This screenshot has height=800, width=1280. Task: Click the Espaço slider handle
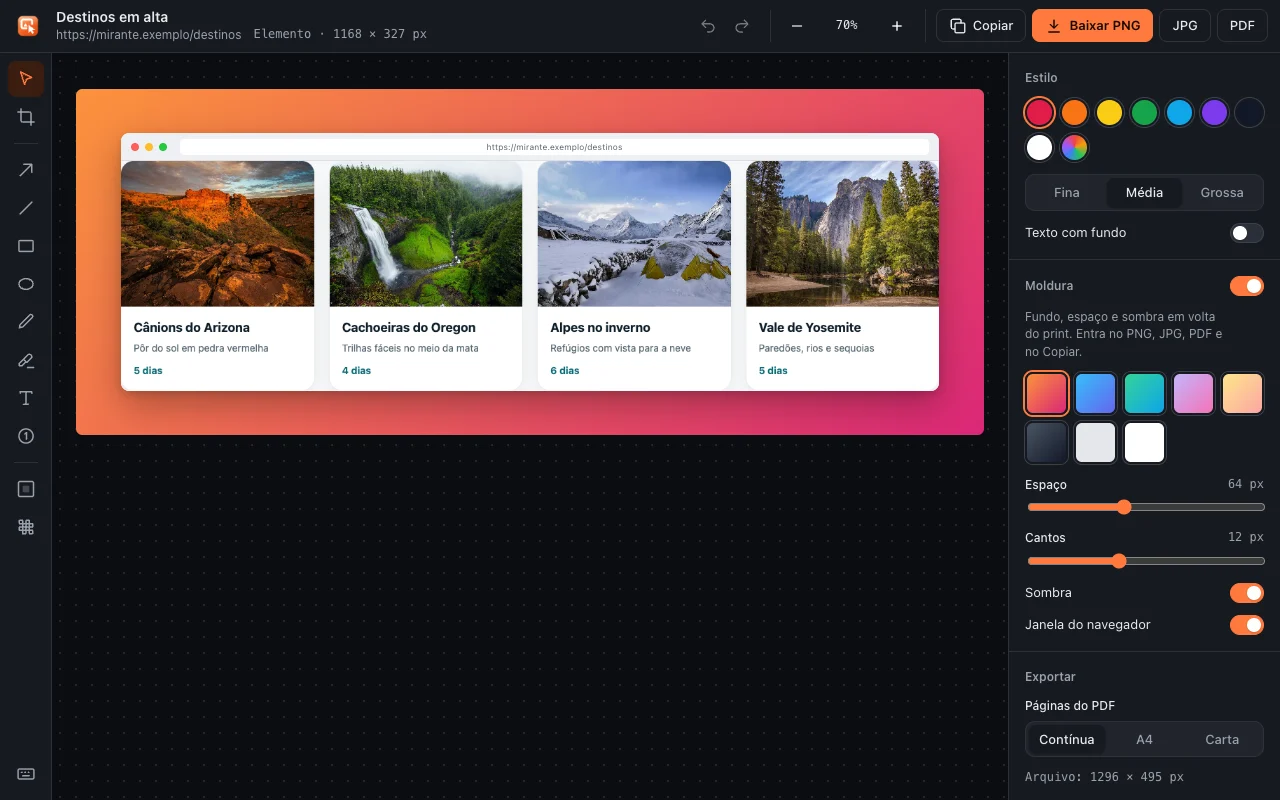(1124, 507)
